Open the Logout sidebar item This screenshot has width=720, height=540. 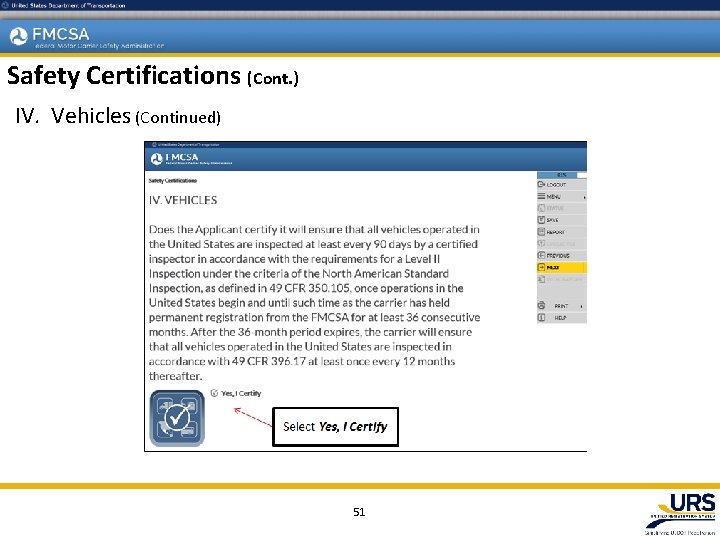click(x=562, y=185)
